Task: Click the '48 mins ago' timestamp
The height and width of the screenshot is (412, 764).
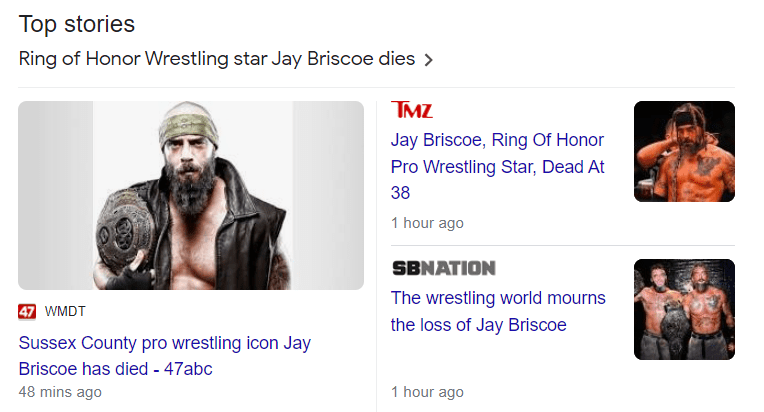Action: coord(60,392)
